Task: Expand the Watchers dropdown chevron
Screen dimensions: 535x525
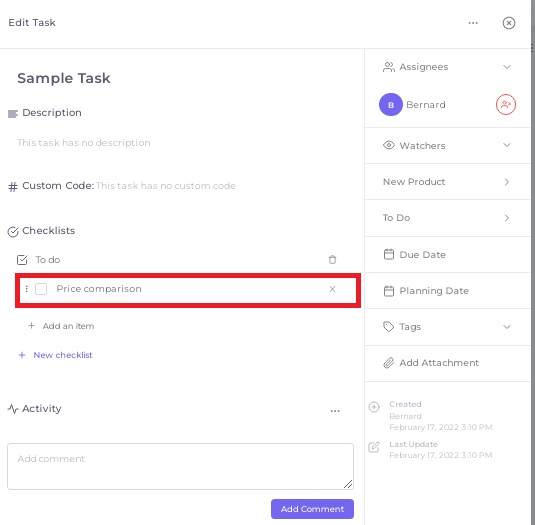Action: (507, 145)
